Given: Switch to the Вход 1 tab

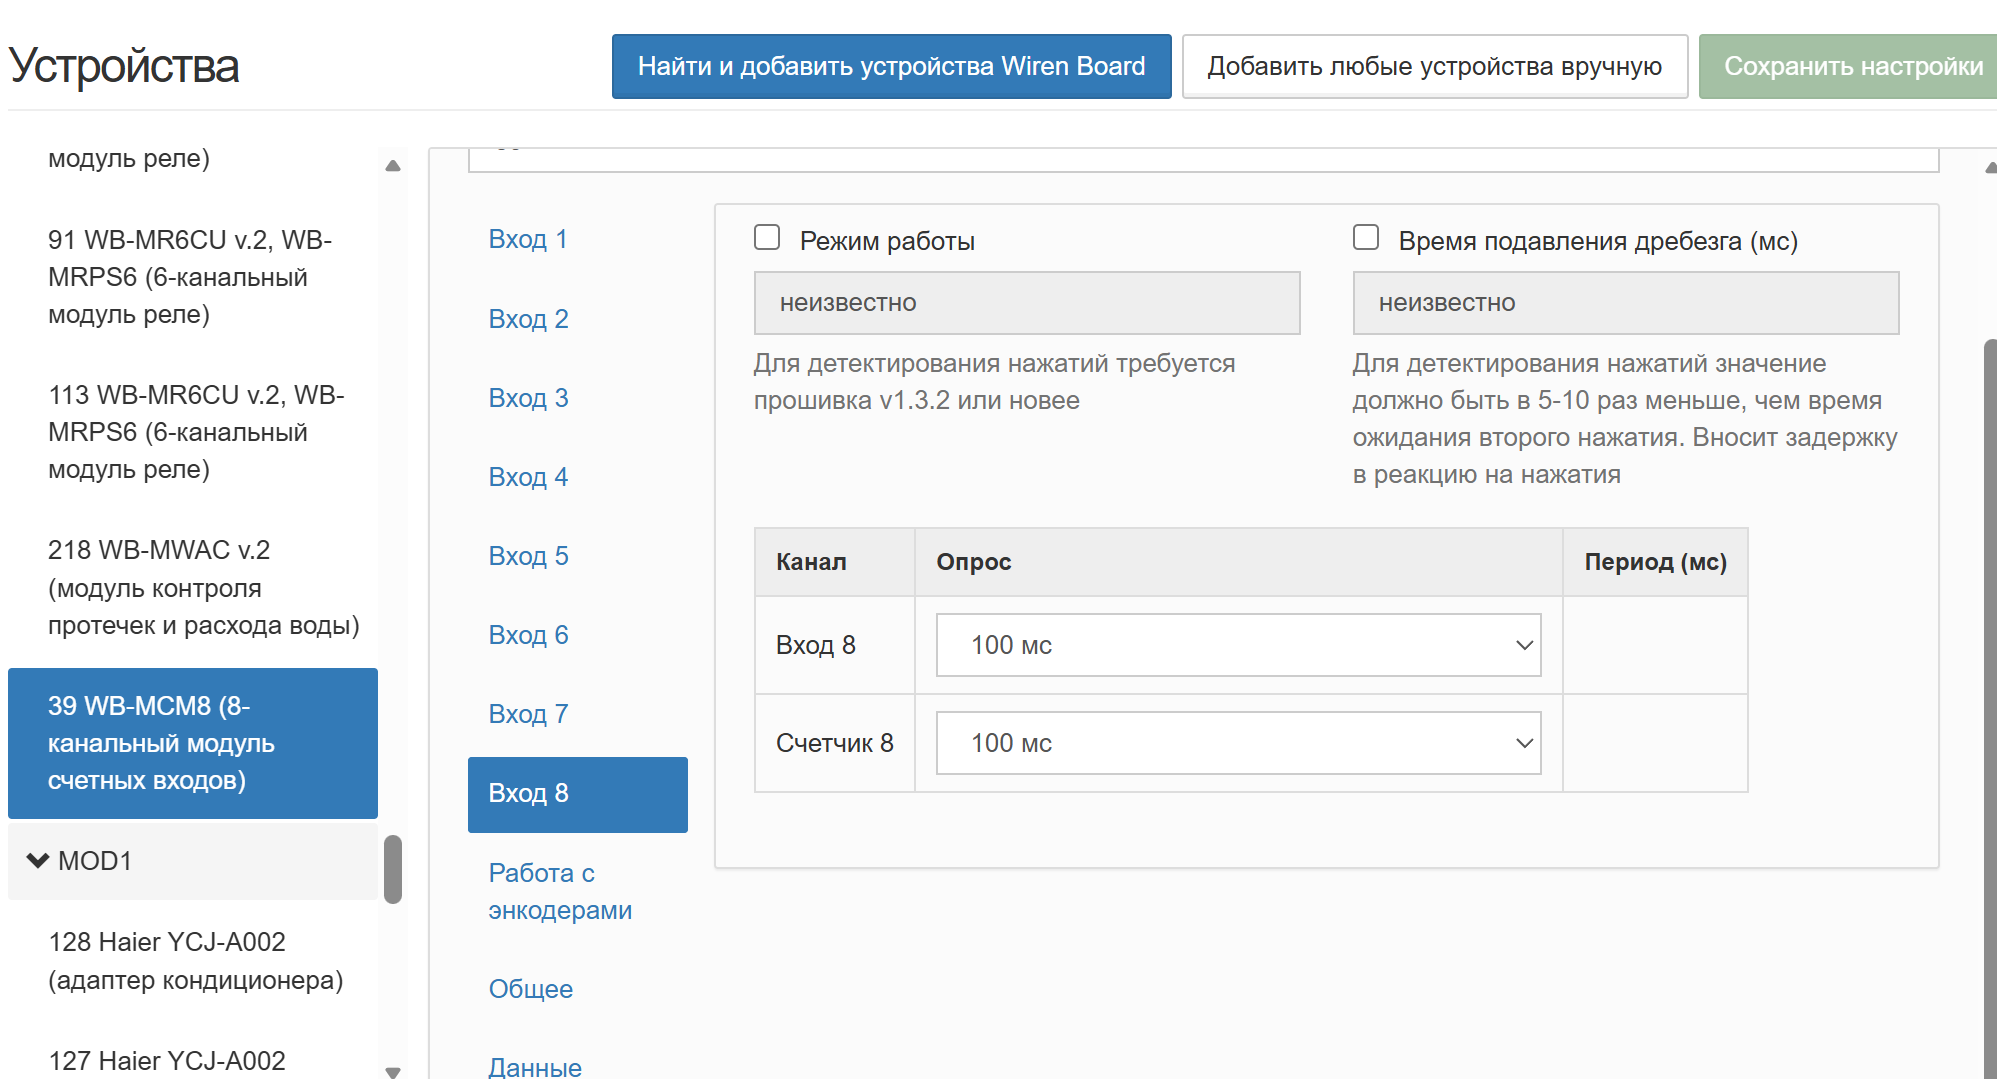Looking at the screenshot, I should tap(528, 239).
